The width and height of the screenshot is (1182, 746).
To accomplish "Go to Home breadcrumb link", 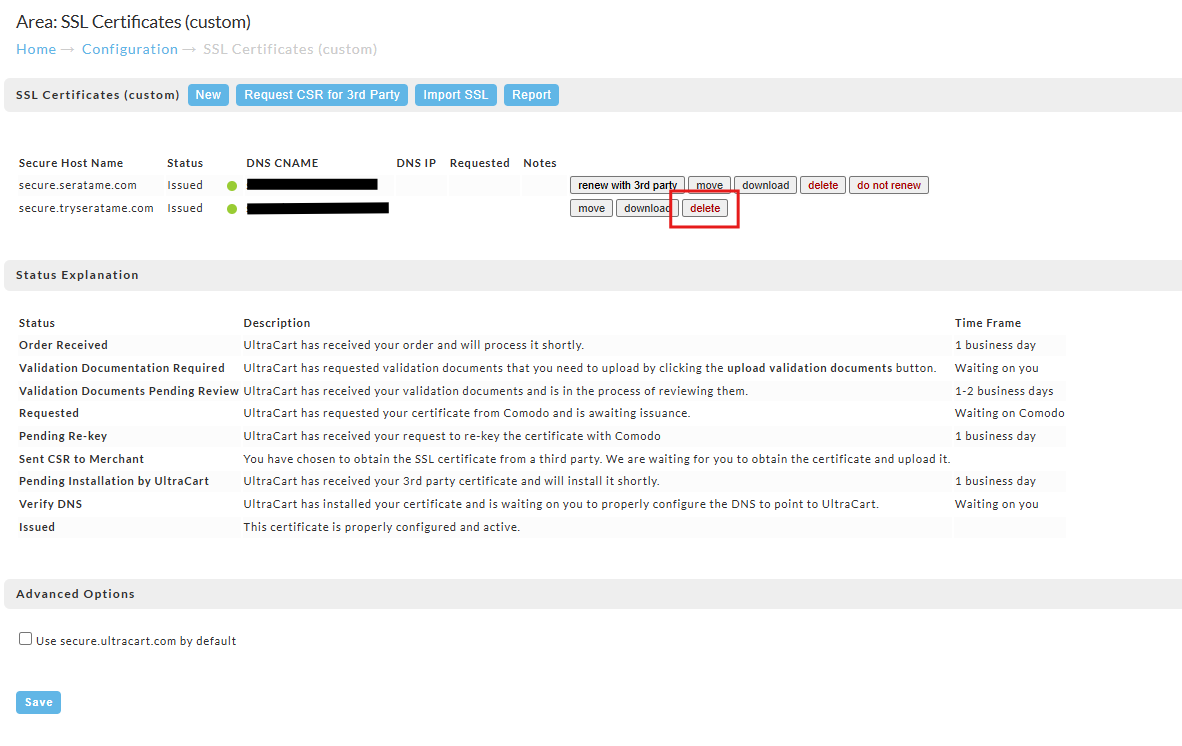I will [36, 49].
